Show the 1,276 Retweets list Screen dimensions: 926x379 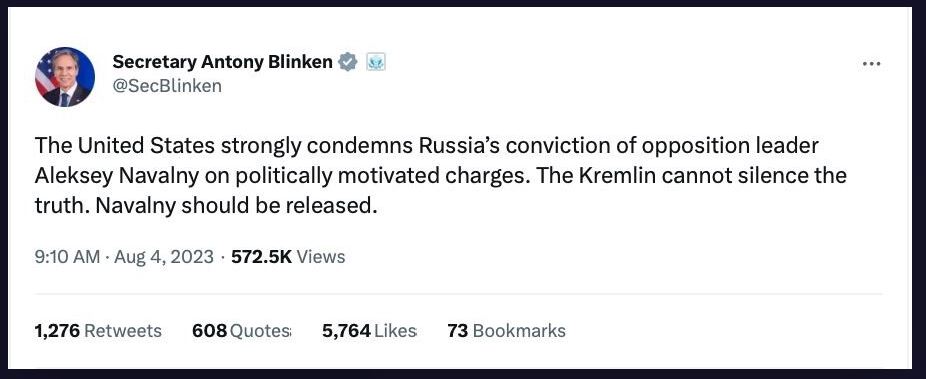pos(98,331)
